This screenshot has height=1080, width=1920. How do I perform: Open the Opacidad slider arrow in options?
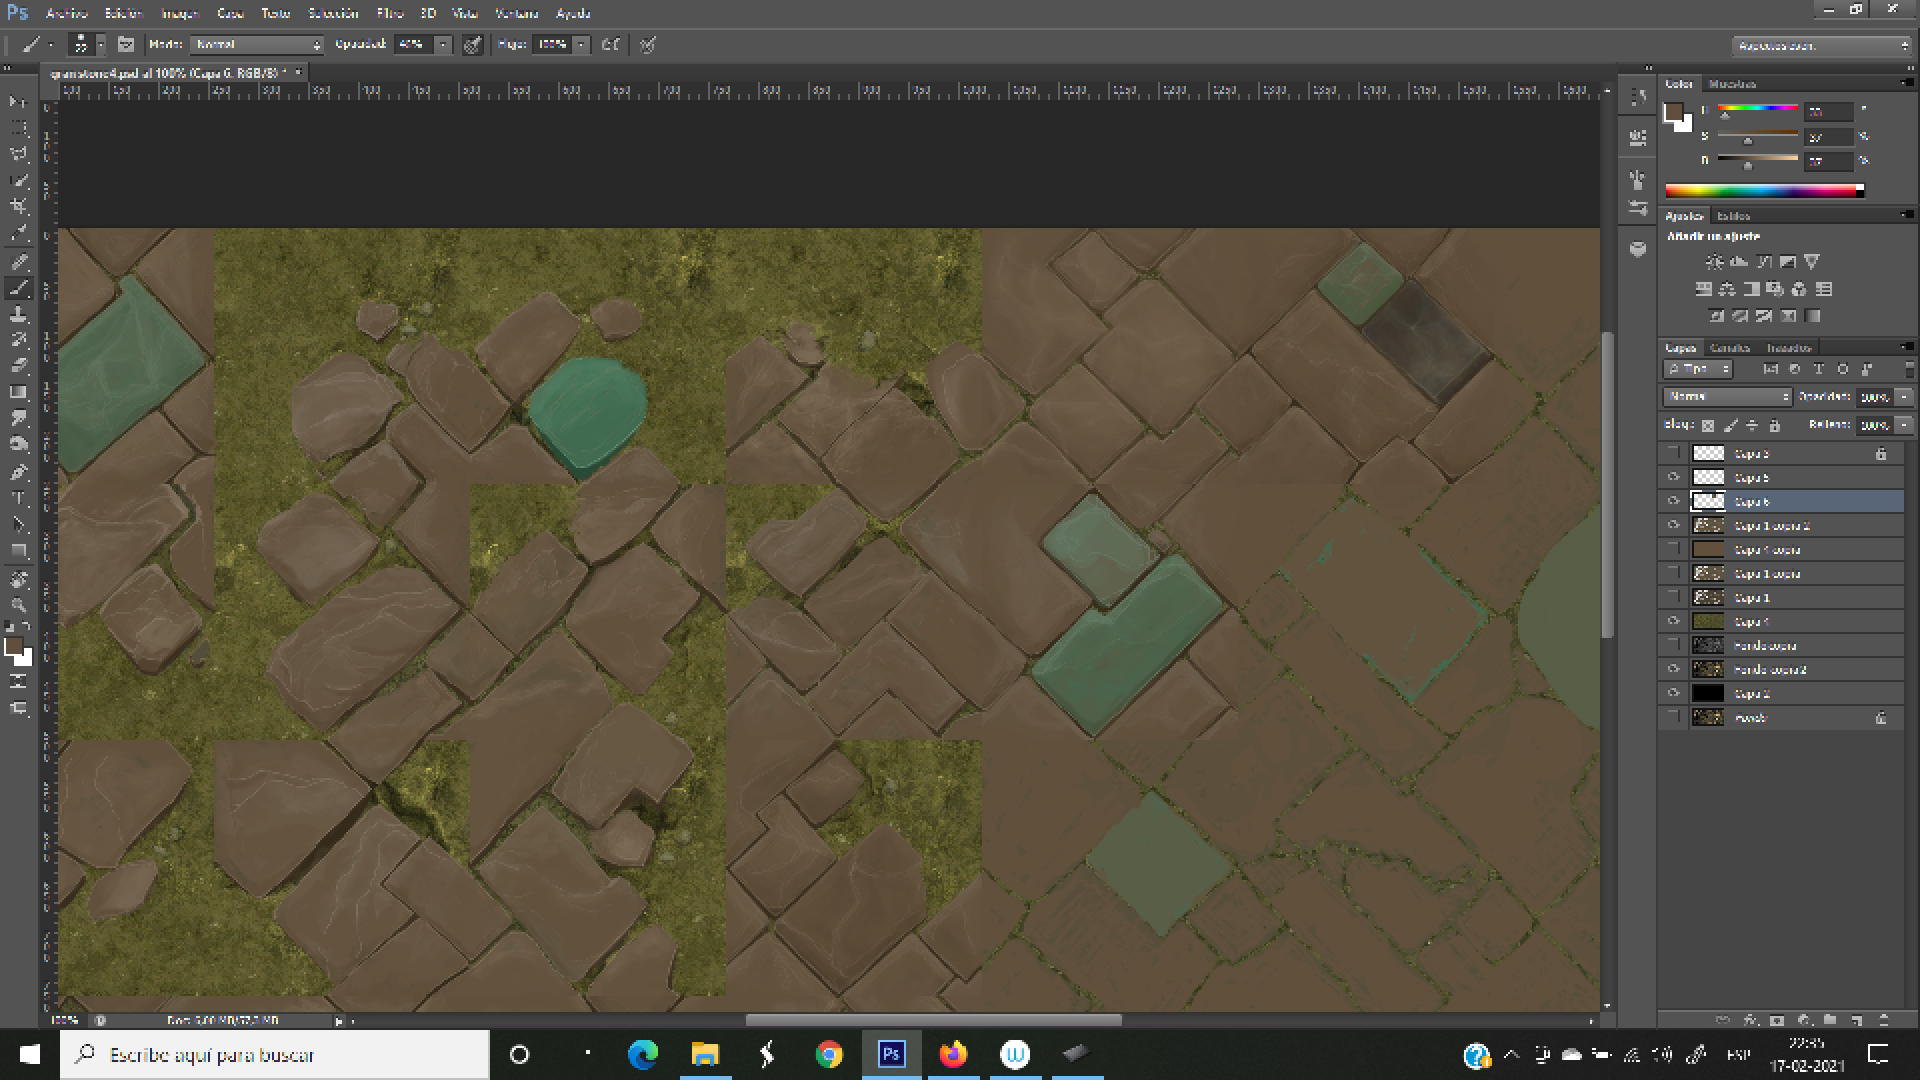coord(443,45)
